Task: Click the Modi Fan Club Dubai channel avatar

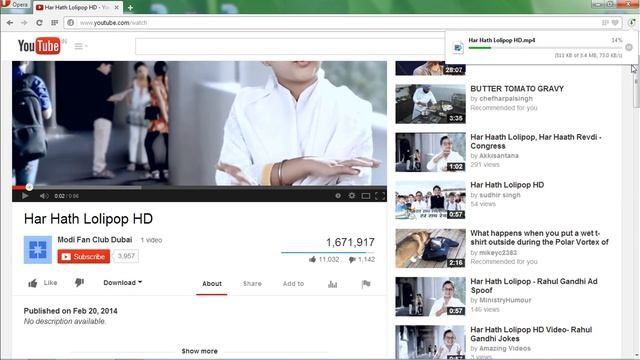Action: coord(38,250)
